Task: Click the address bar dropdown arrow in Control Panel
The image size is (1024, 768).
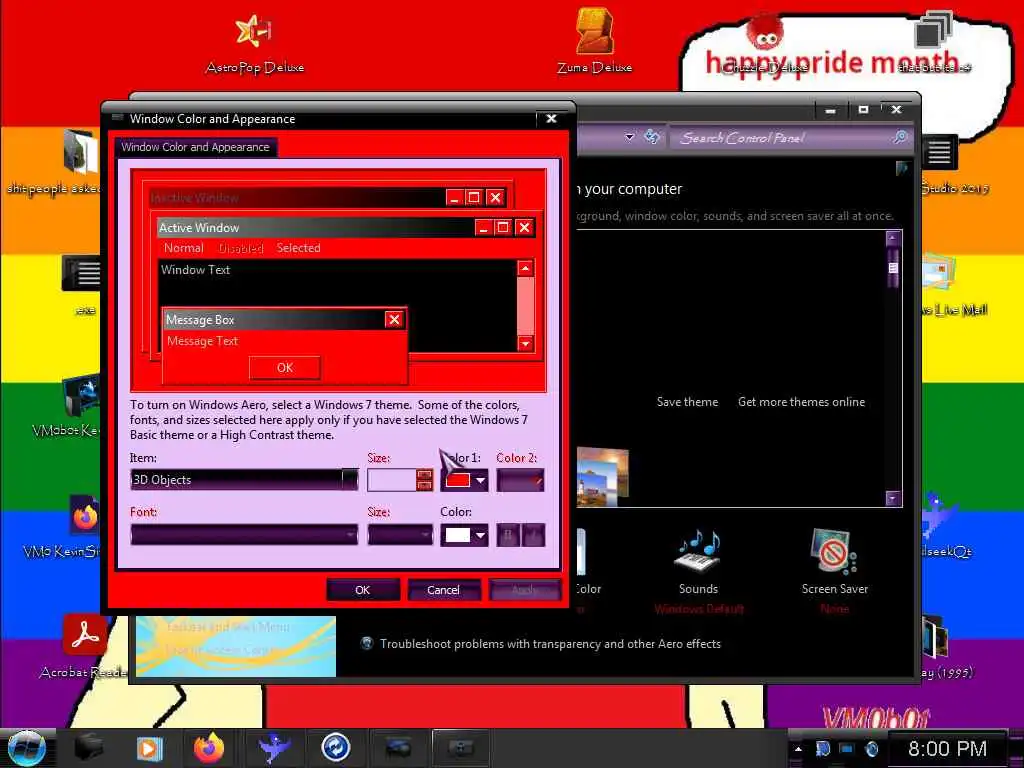Action: tap(630, 137)
